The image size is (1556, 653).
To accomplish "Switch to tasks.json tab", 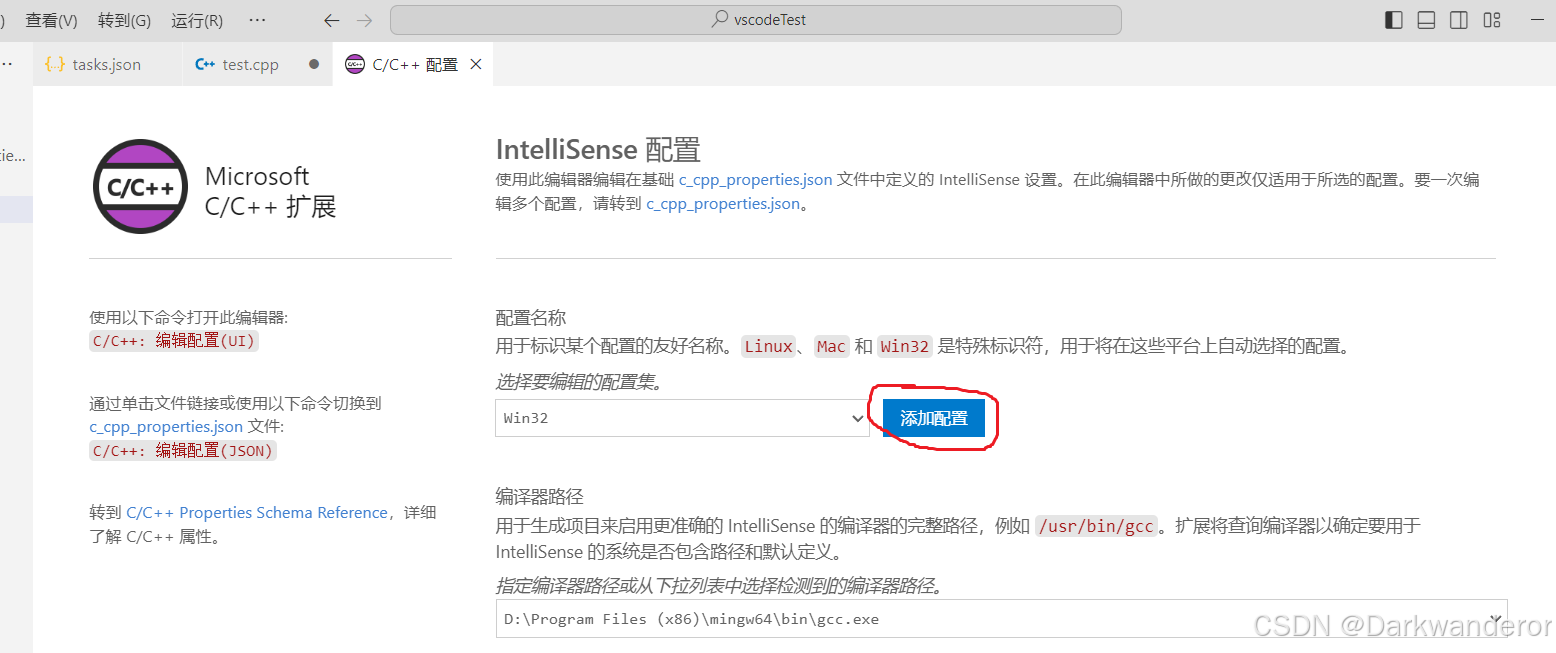I will (107, 64).
